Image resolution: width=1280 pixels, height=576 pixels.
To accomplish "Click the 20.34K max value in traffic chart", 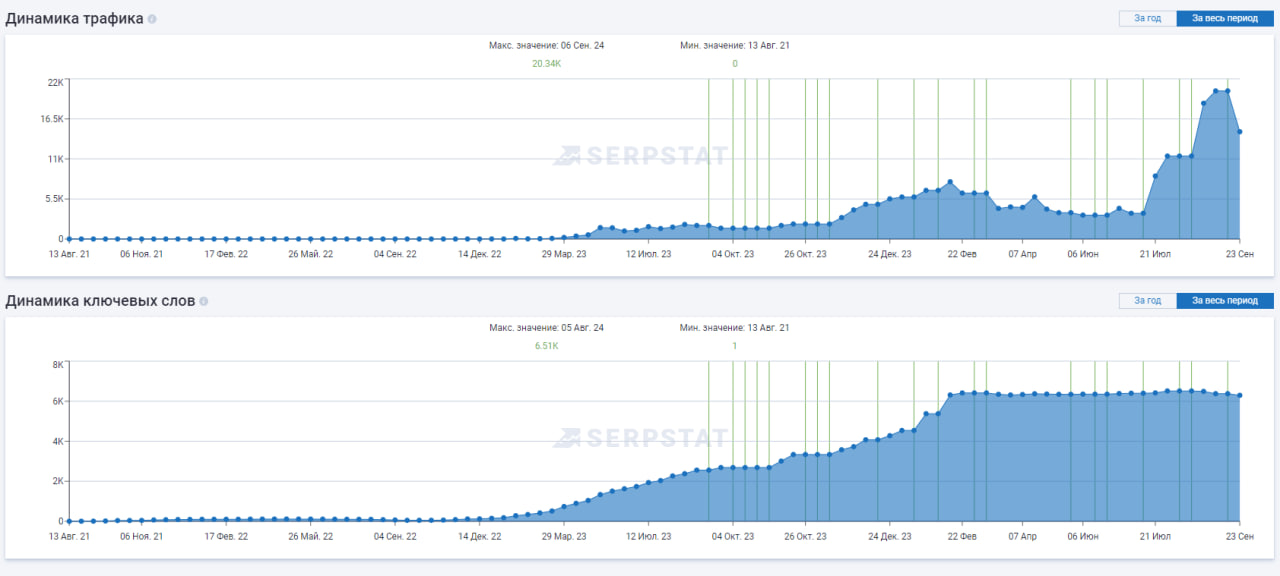I will click(546, 64).
